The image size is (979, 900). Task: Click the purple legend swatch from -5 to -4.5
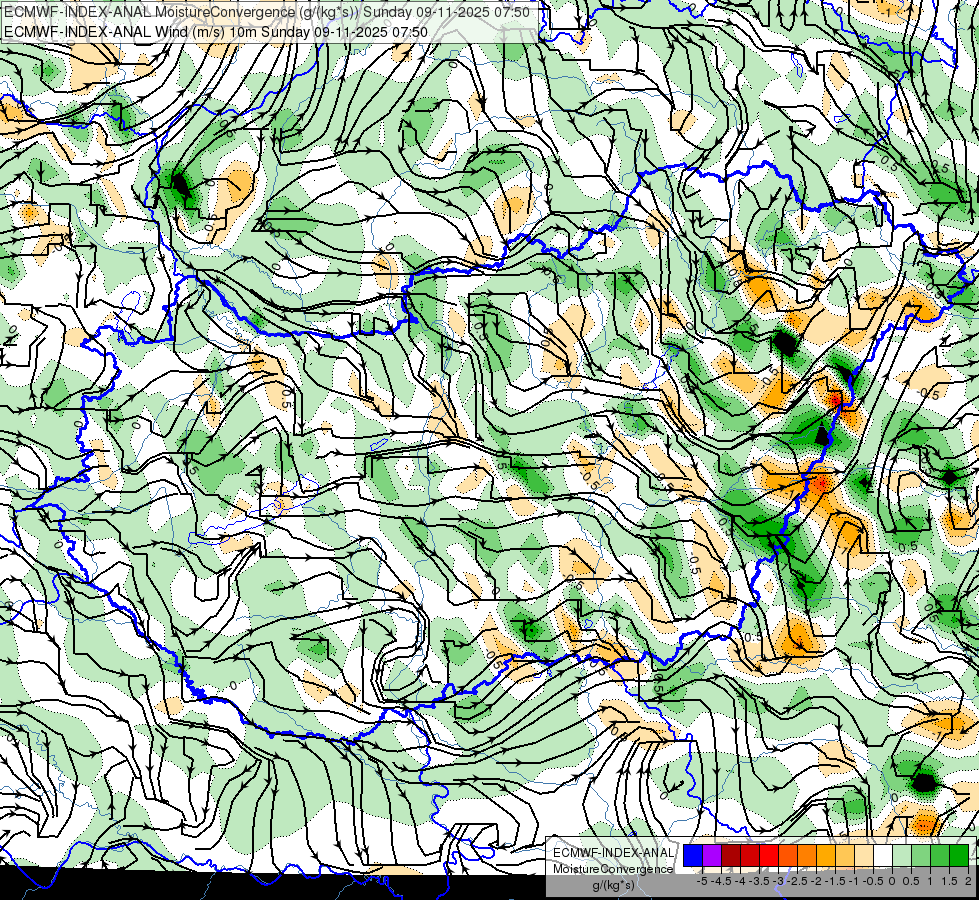(712, 856)
